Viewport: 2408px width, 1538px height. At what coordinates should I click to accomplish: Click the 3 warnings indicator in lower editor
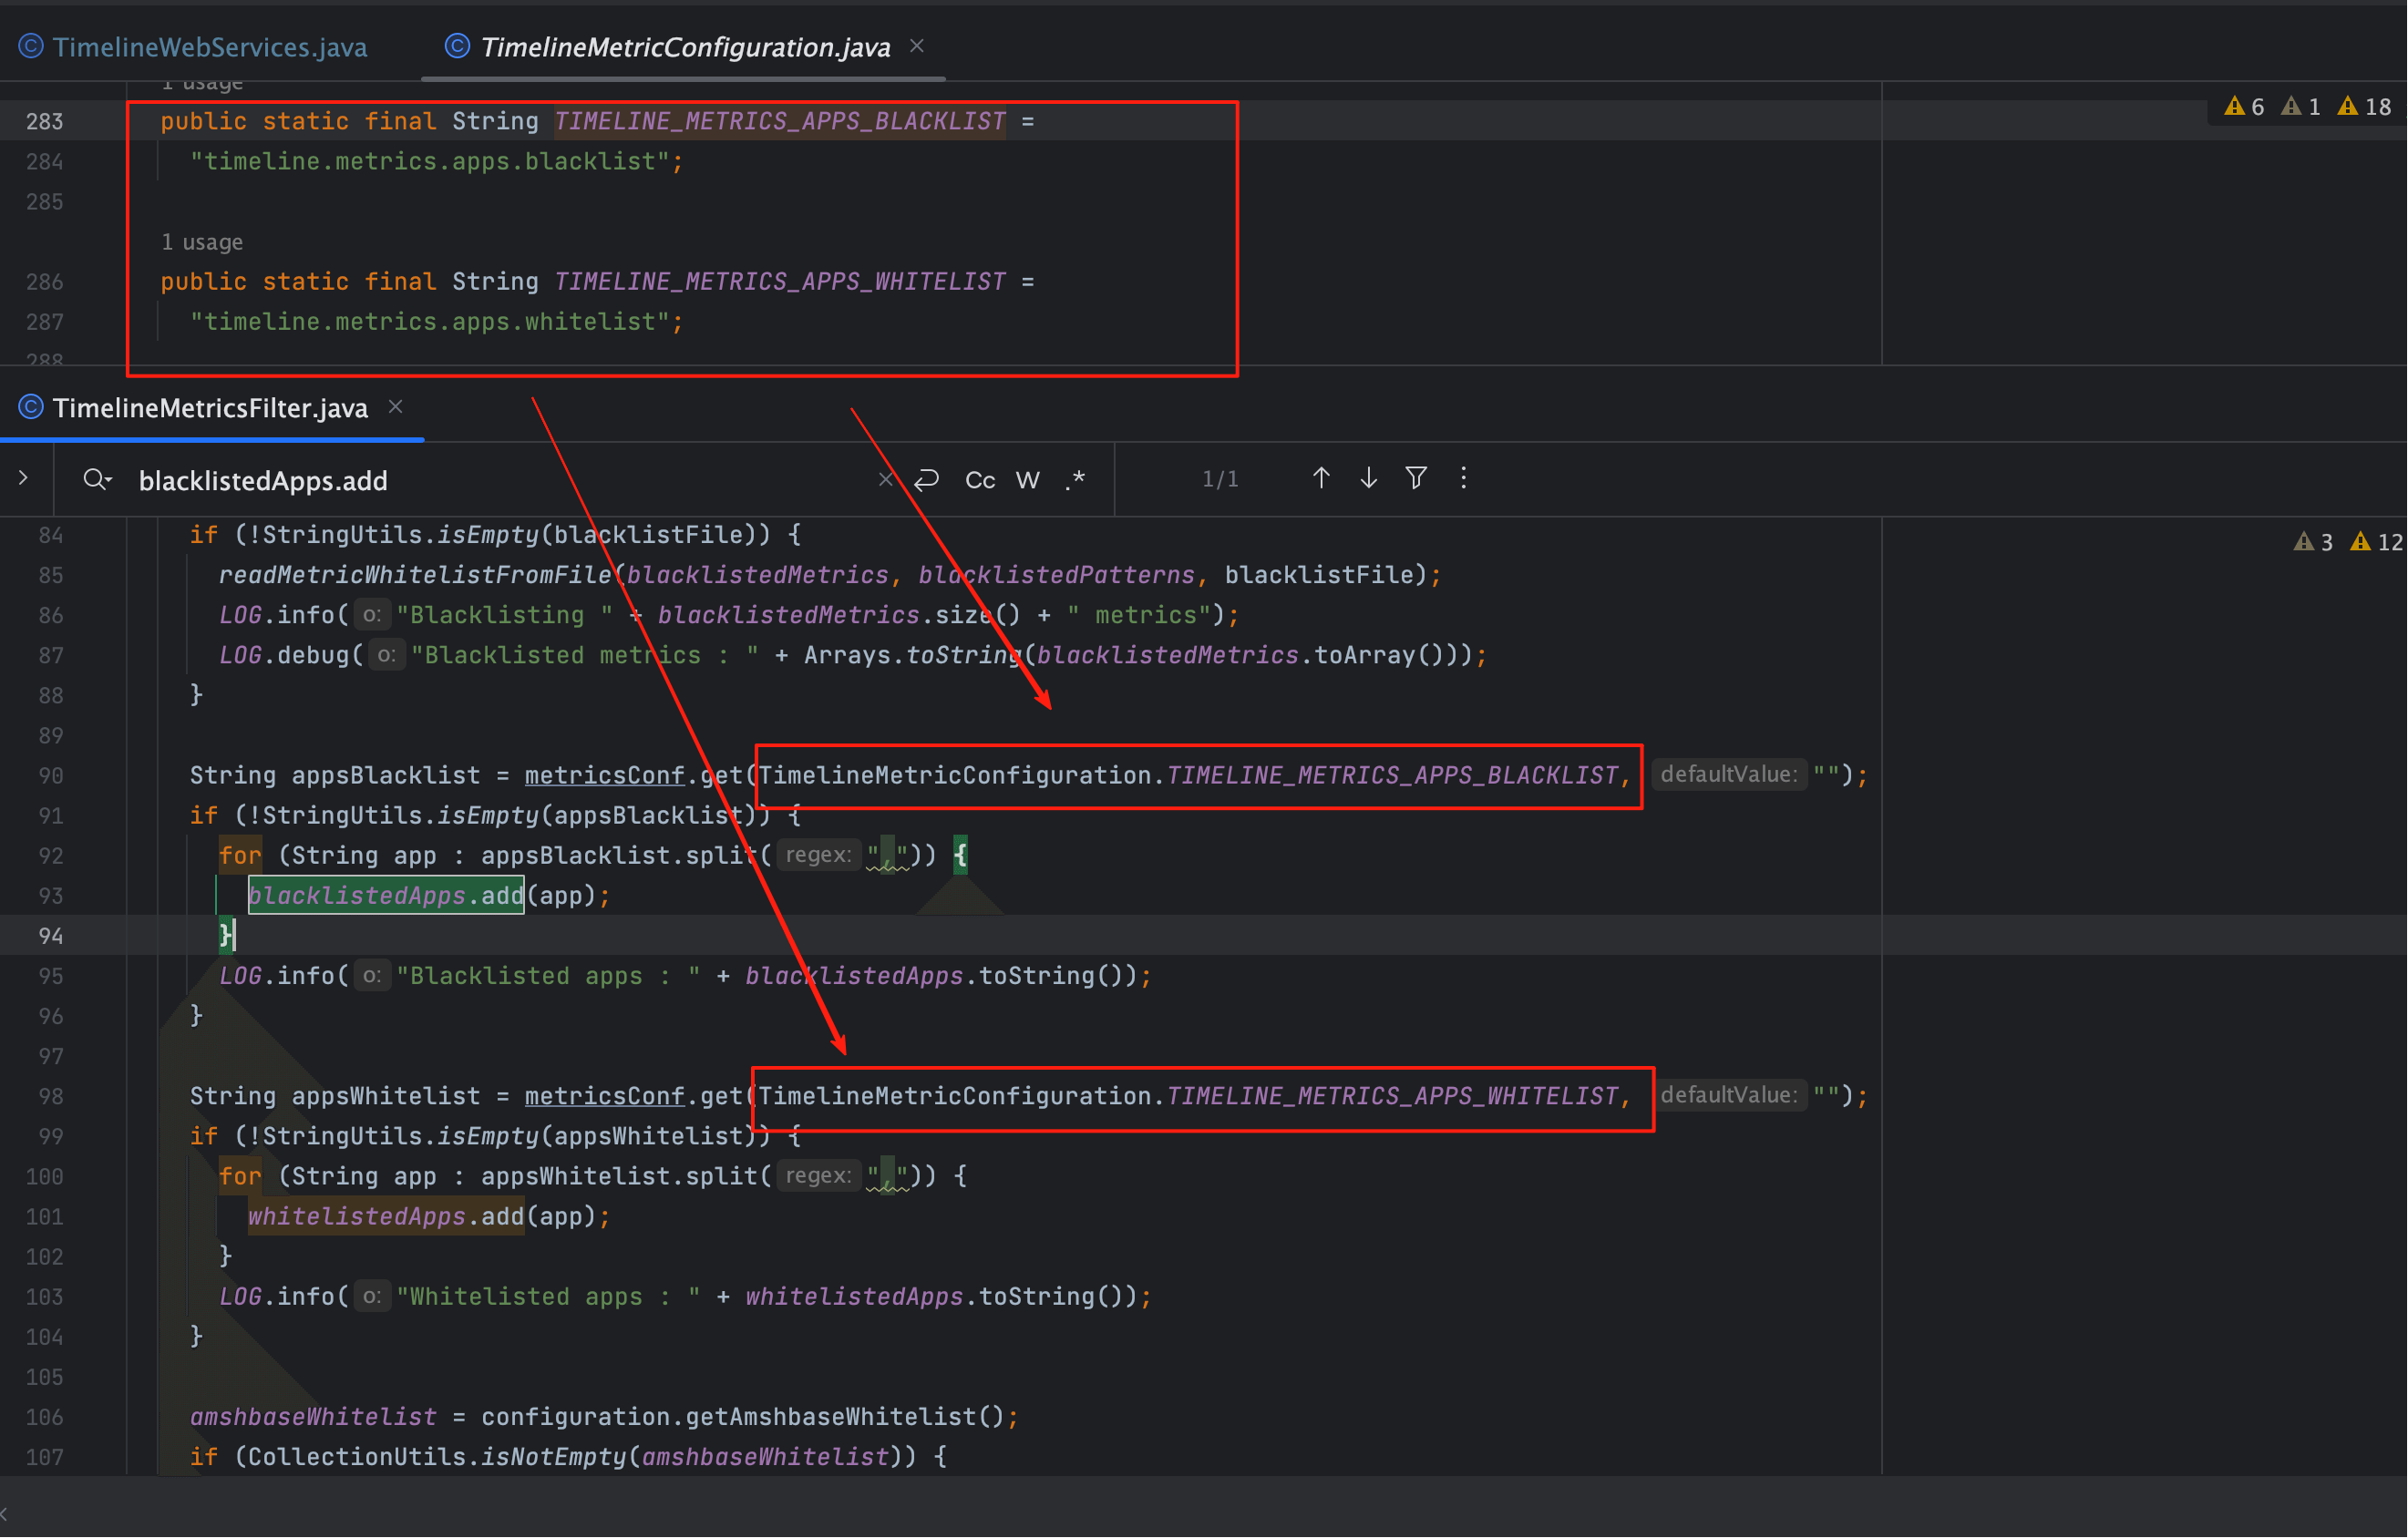coord(2313,542)
